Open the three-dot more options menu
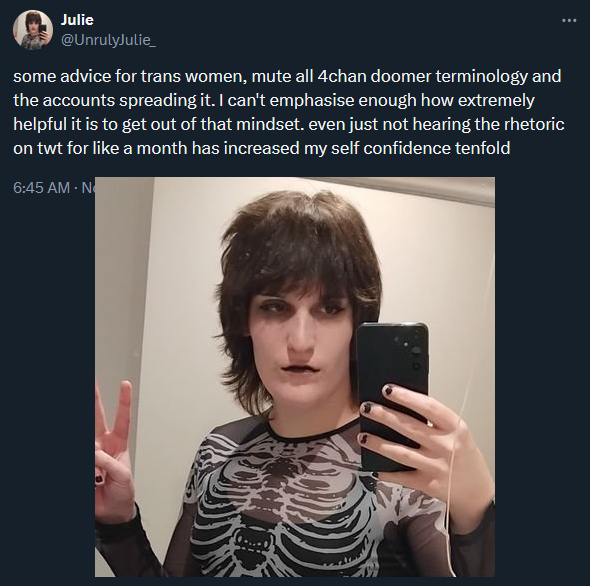 tap(569, 20)
